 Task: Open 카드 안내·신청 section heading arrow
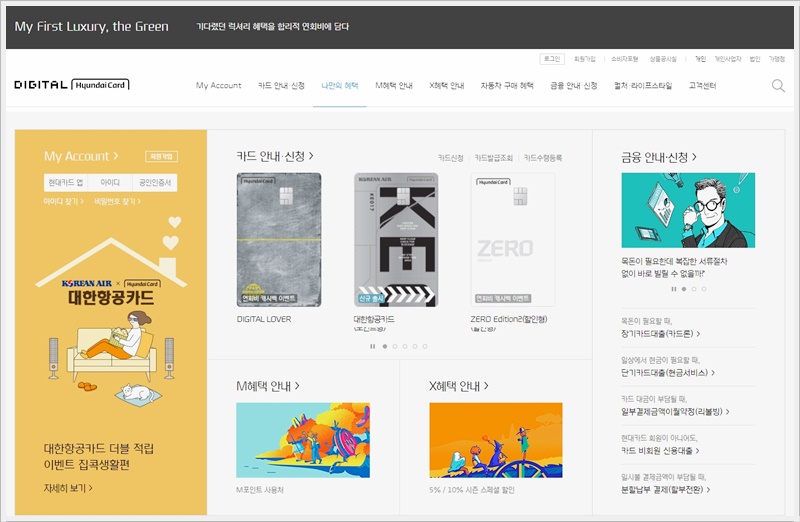coord(311,156)
